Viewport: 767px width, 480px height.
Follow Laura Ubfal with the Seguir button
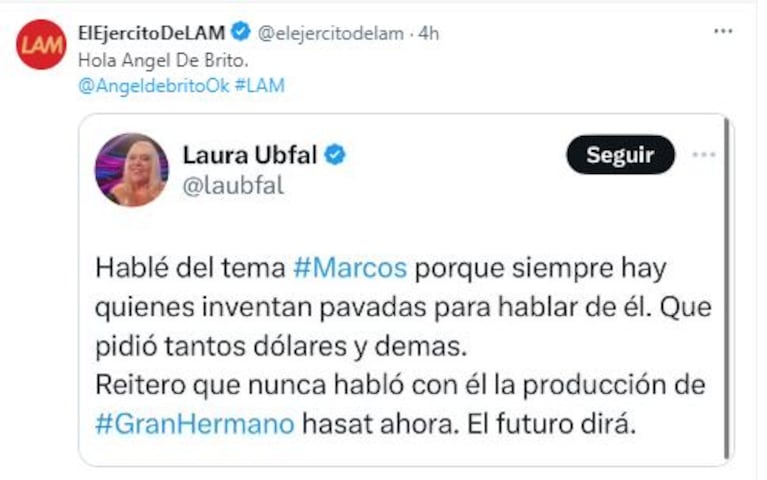620,155
